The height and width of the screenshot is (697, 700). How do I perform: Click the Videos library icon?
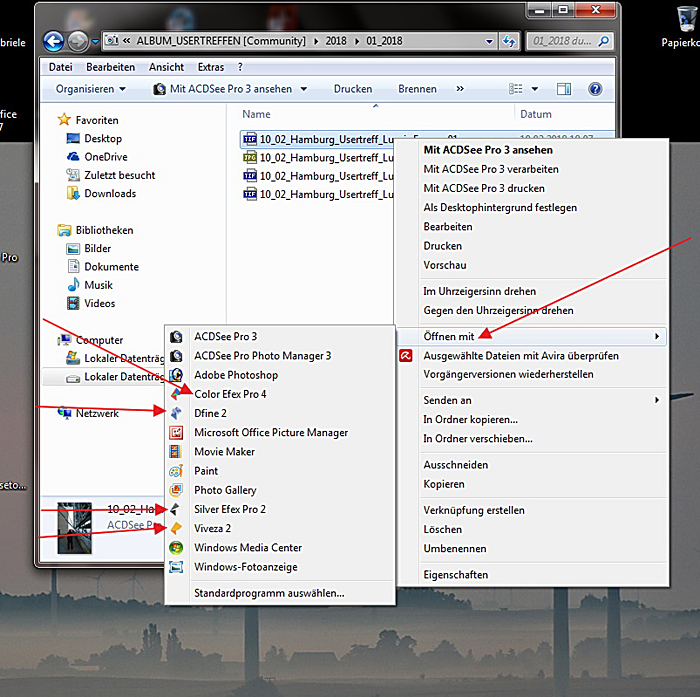[73, 303]
